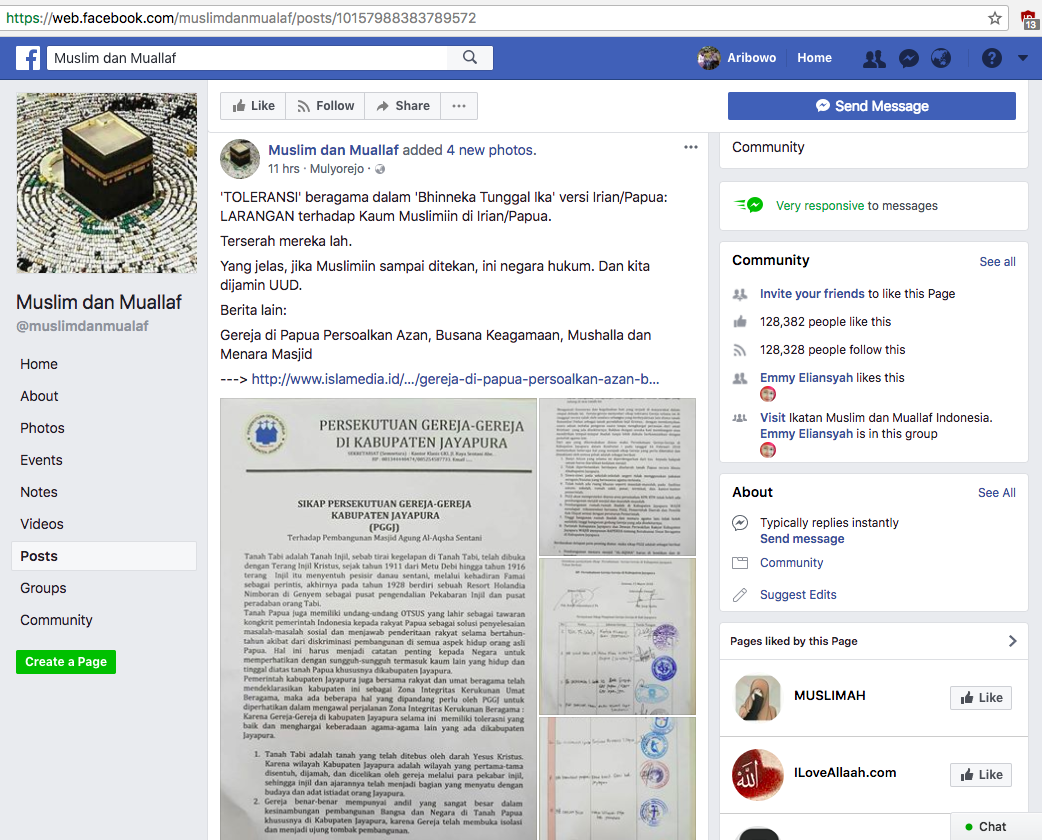Viewport: 1042px width, 840px height.
Task: Open the Notifications globe icon
Action: (941, 58)
